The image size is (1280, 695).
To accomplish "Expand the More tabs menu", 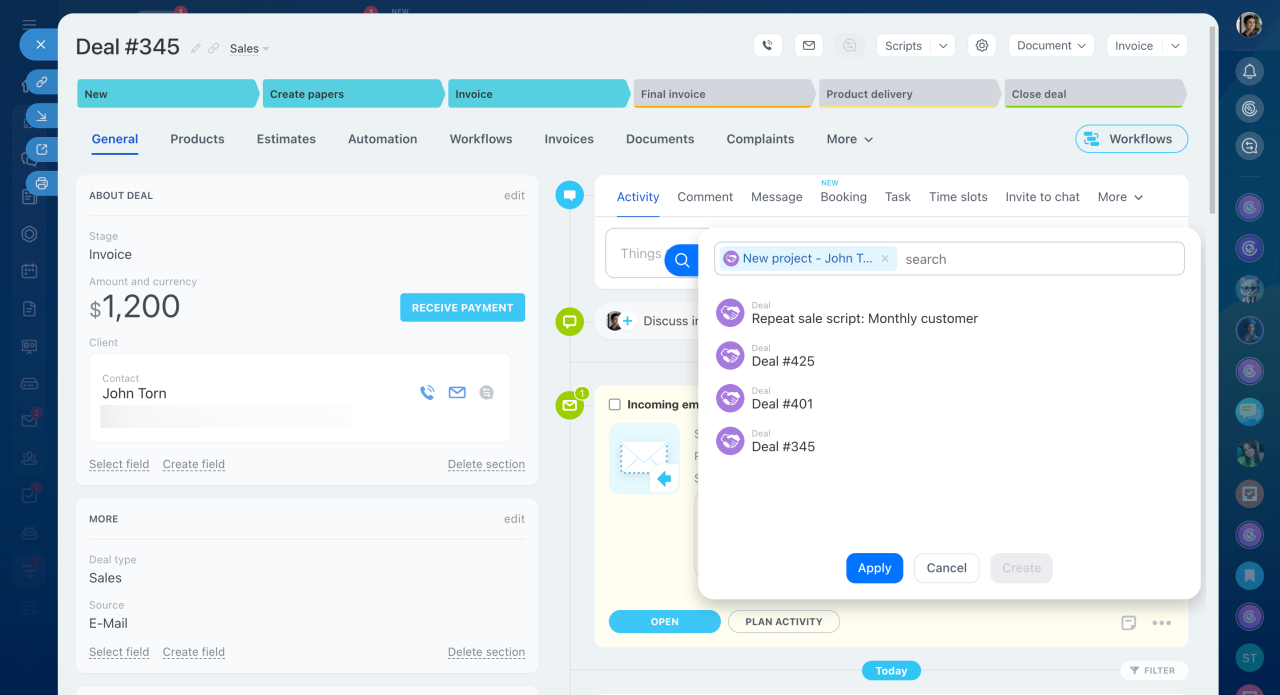I will point(849,139).
